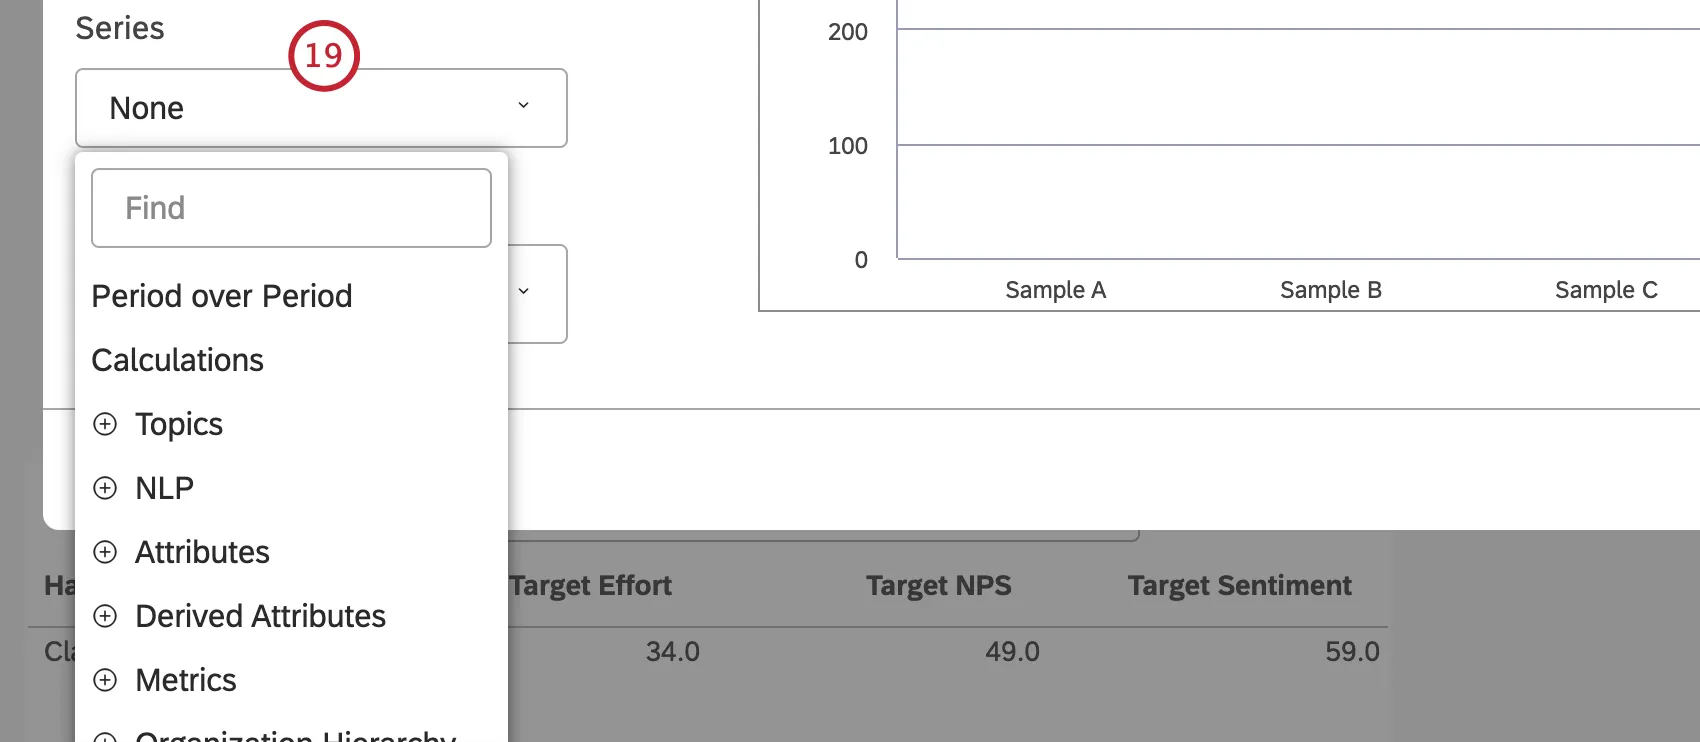Choose the Derived Attributes group label
The width and height of the screenshot is (1700, 742).
[260, 616]
